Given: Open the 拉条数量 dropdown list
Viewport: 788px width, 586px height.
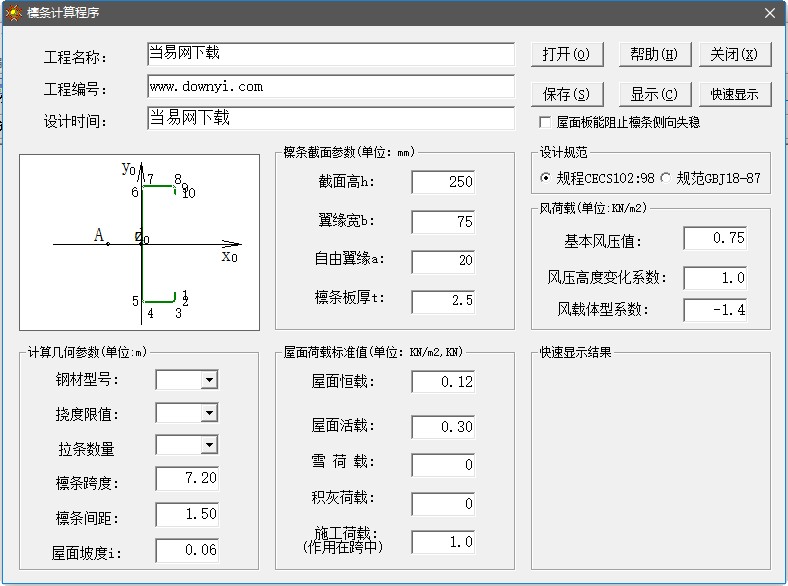Looking at the screenshot, I should tap(209, 445).
